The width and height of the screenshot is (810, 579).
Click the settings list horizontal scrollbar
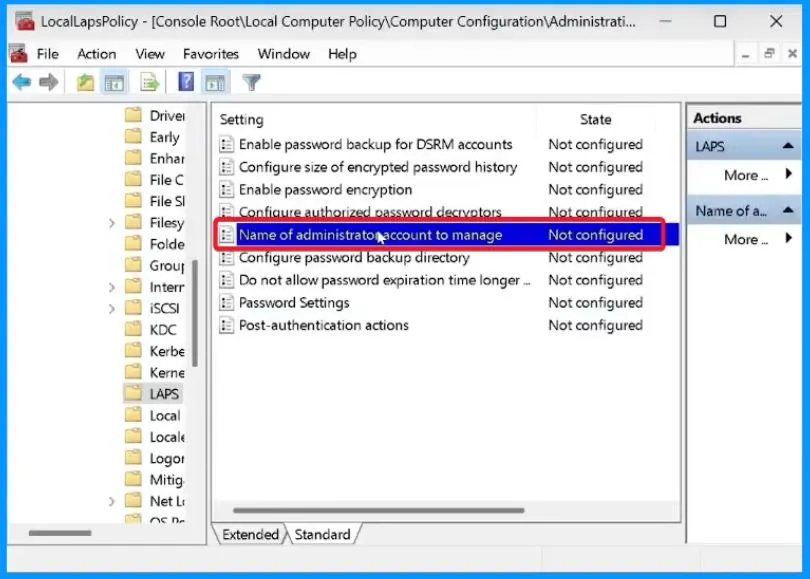click(x=378, y=510)
